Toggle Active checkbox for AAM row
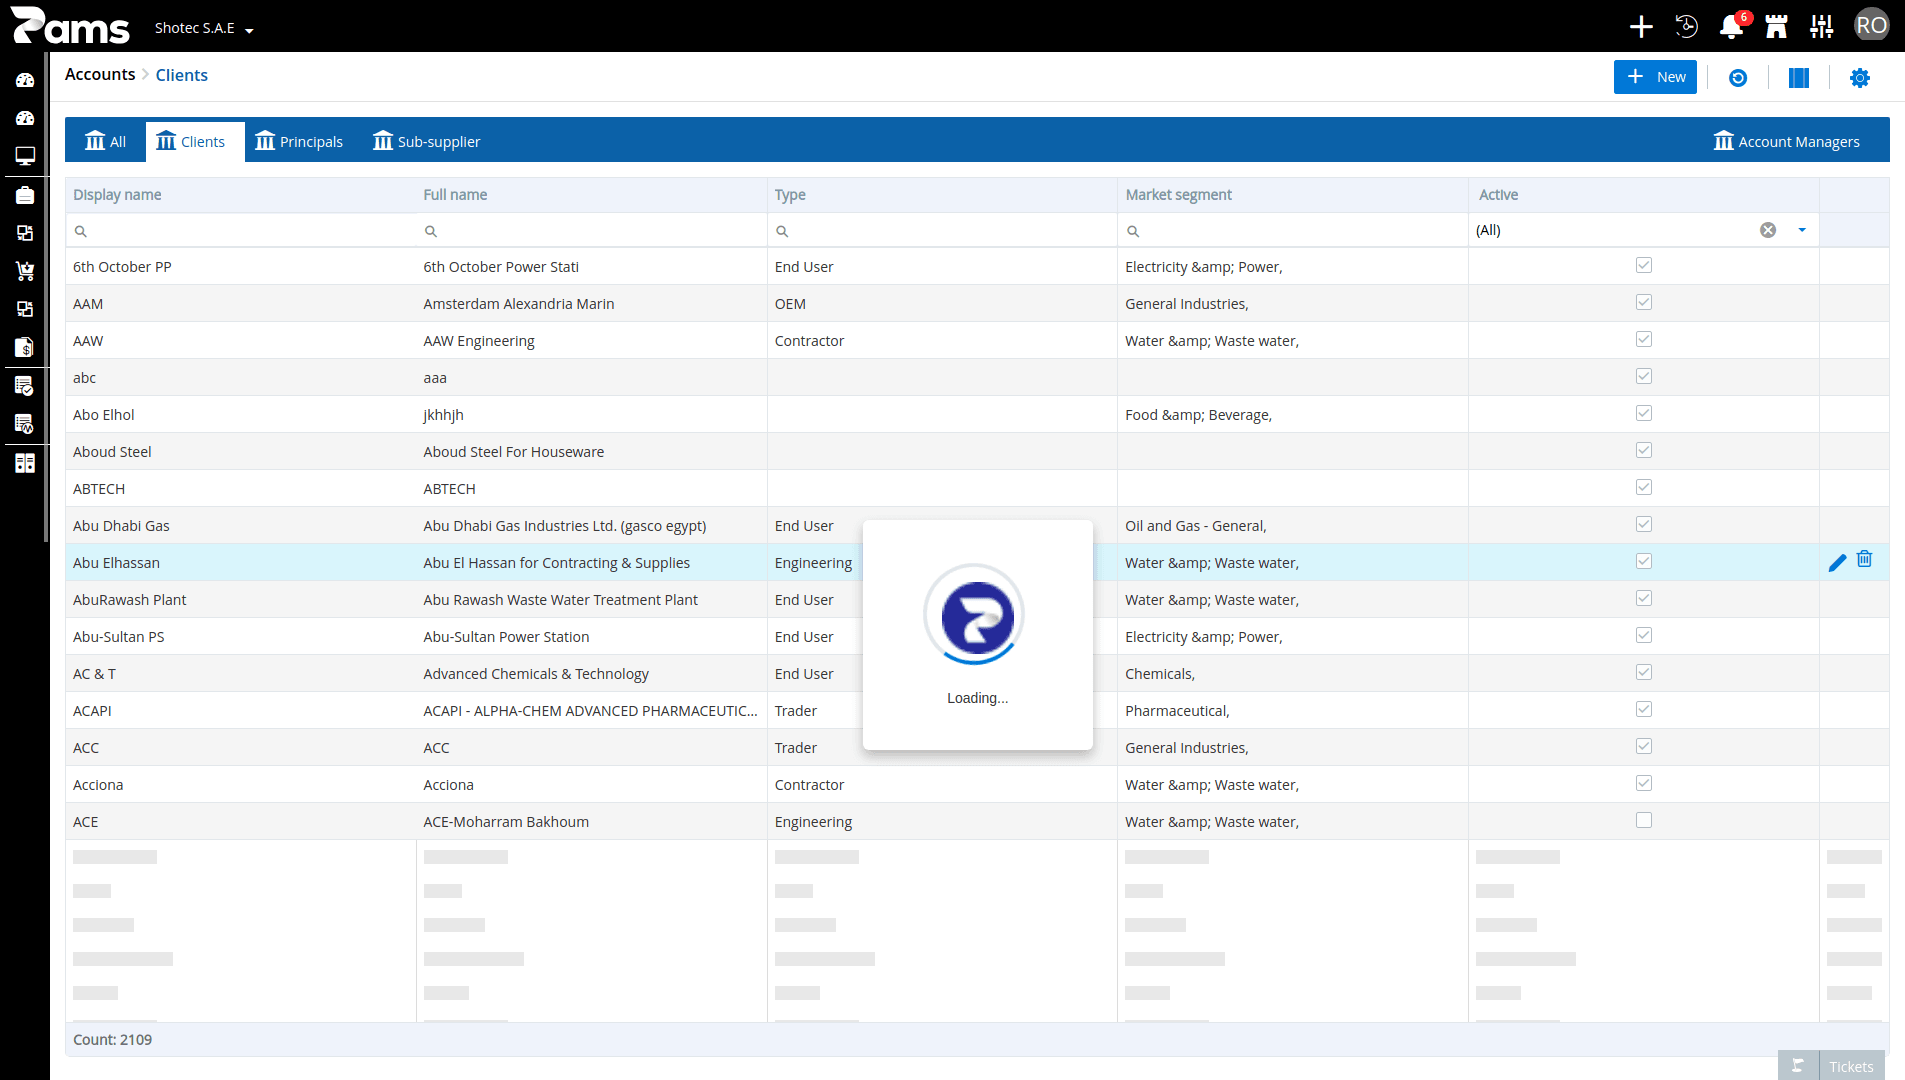The width and height of the screenshot is (1905, 1080). click(1644, 302)
